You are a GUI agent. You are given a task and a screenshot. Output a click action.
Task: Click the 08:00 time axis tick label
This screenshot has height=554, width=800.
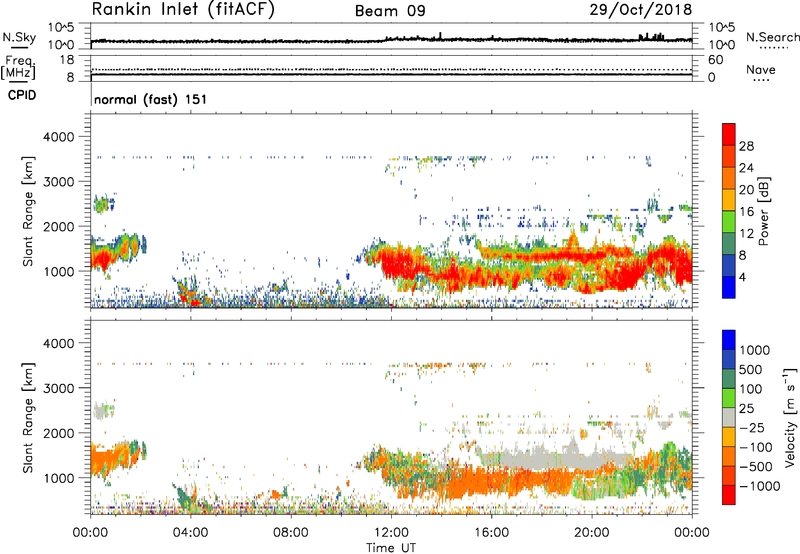click(291, 533)
